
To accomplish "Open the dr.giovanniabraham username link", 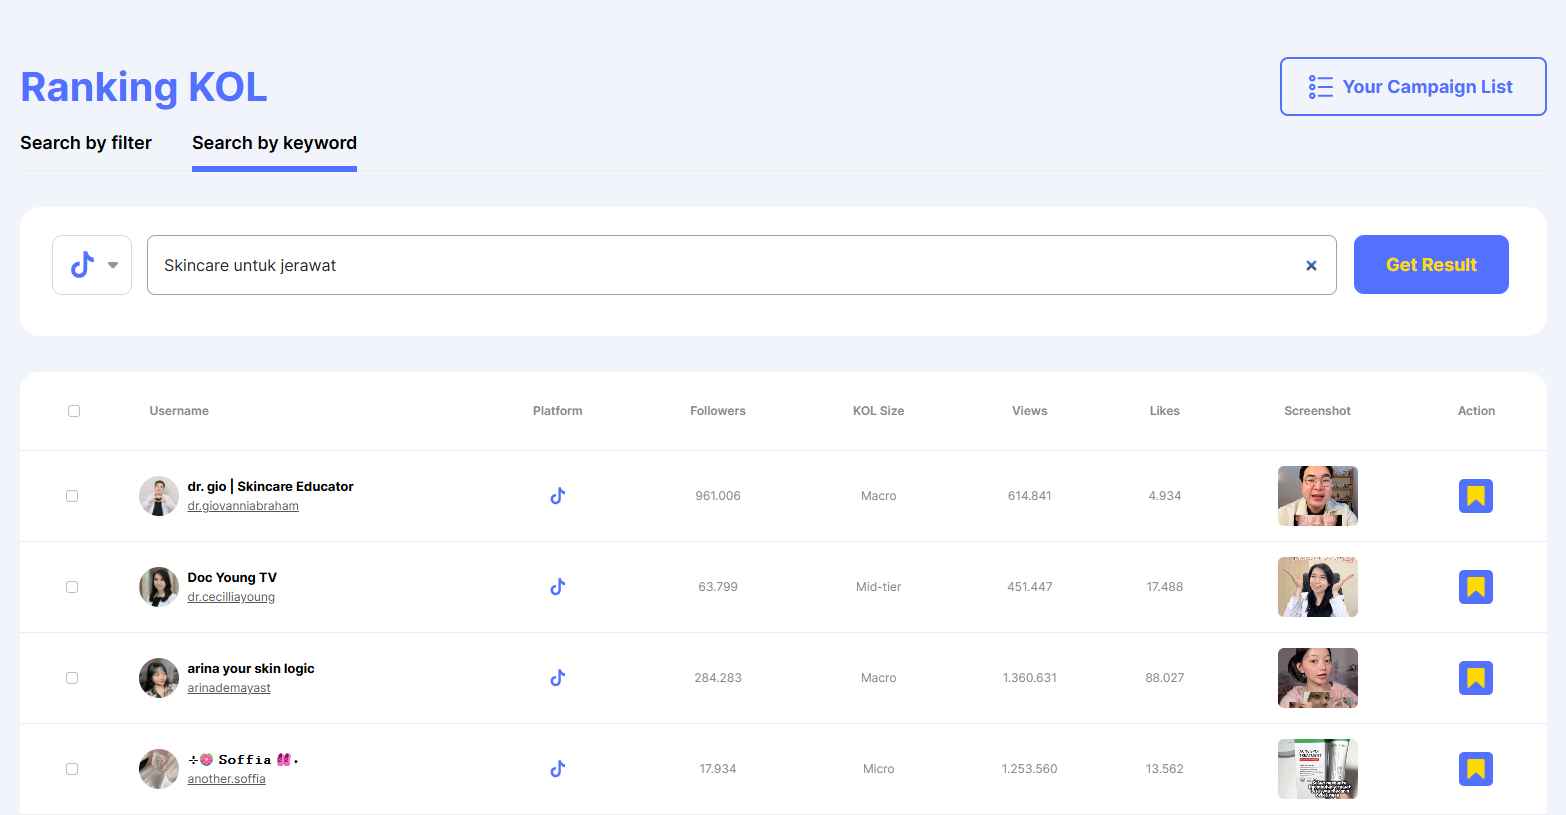I will [x=243, y=506].
